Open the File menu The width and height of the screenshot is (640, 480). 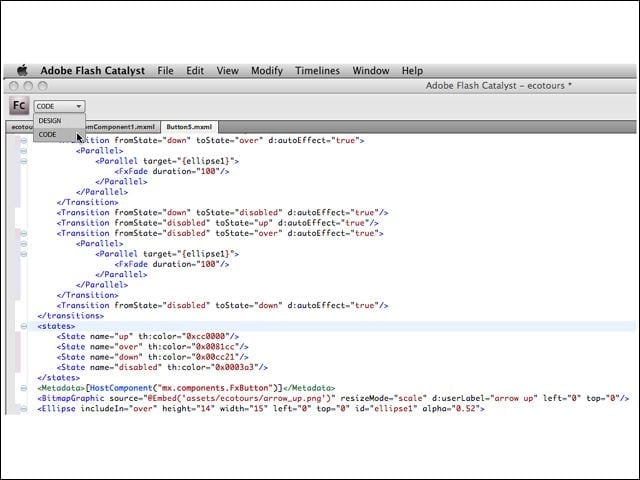click(x=165, y=71)
